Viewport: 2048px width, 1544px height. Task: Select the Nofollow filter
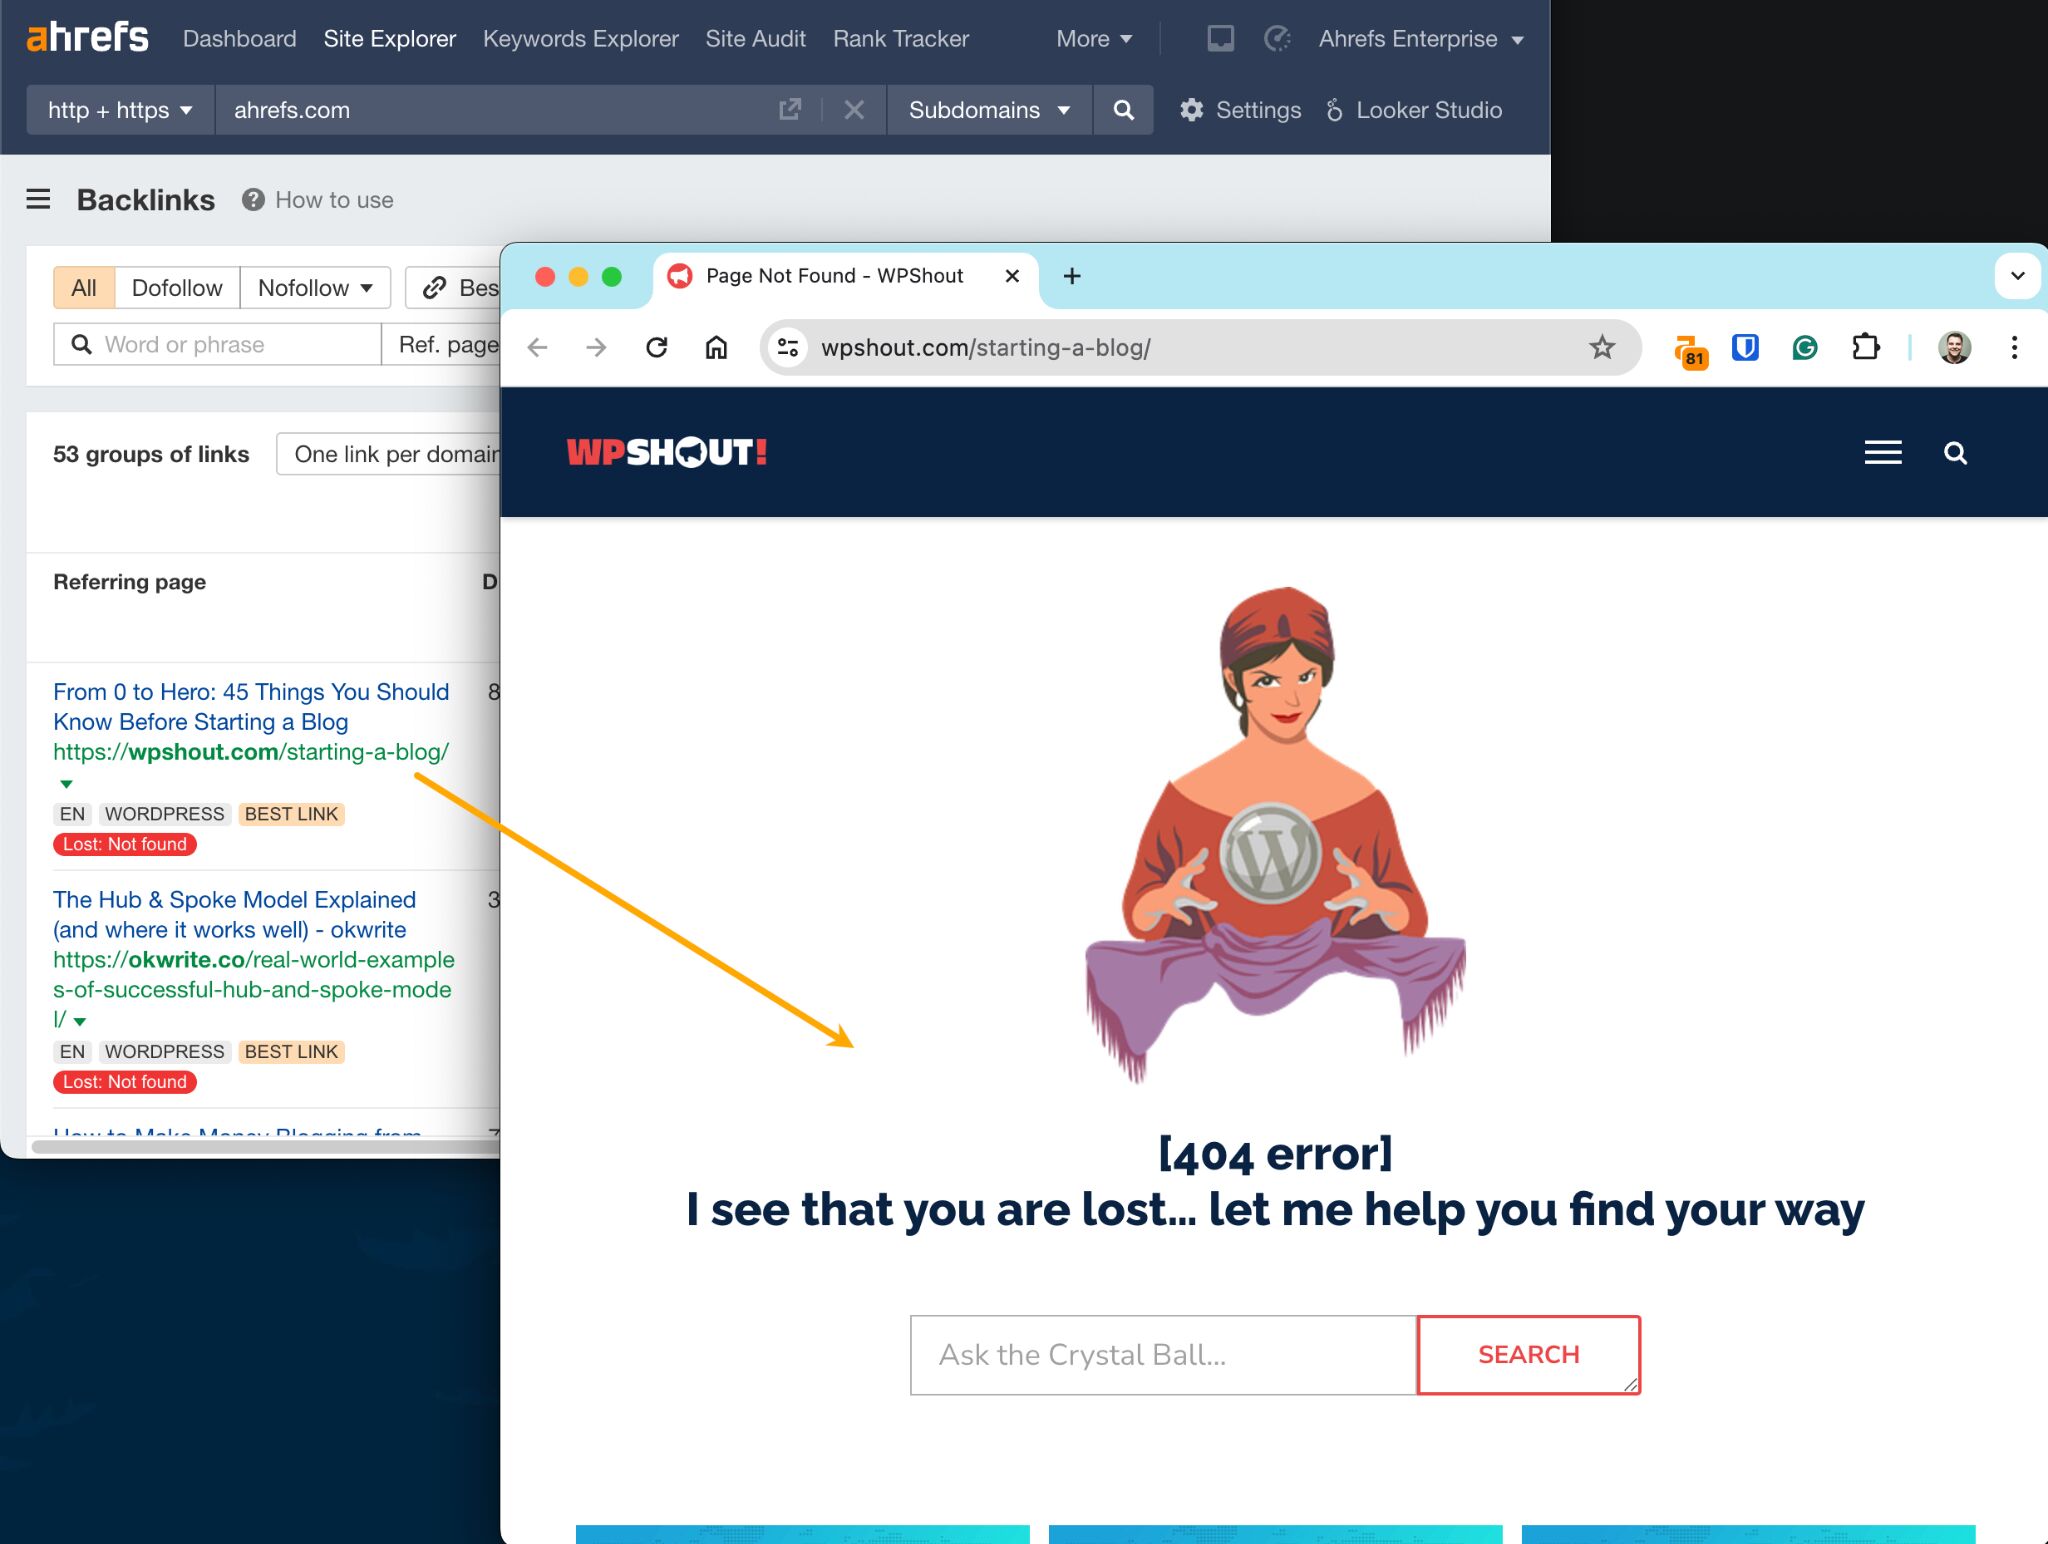pyautogui.click(x=303, y=287)
